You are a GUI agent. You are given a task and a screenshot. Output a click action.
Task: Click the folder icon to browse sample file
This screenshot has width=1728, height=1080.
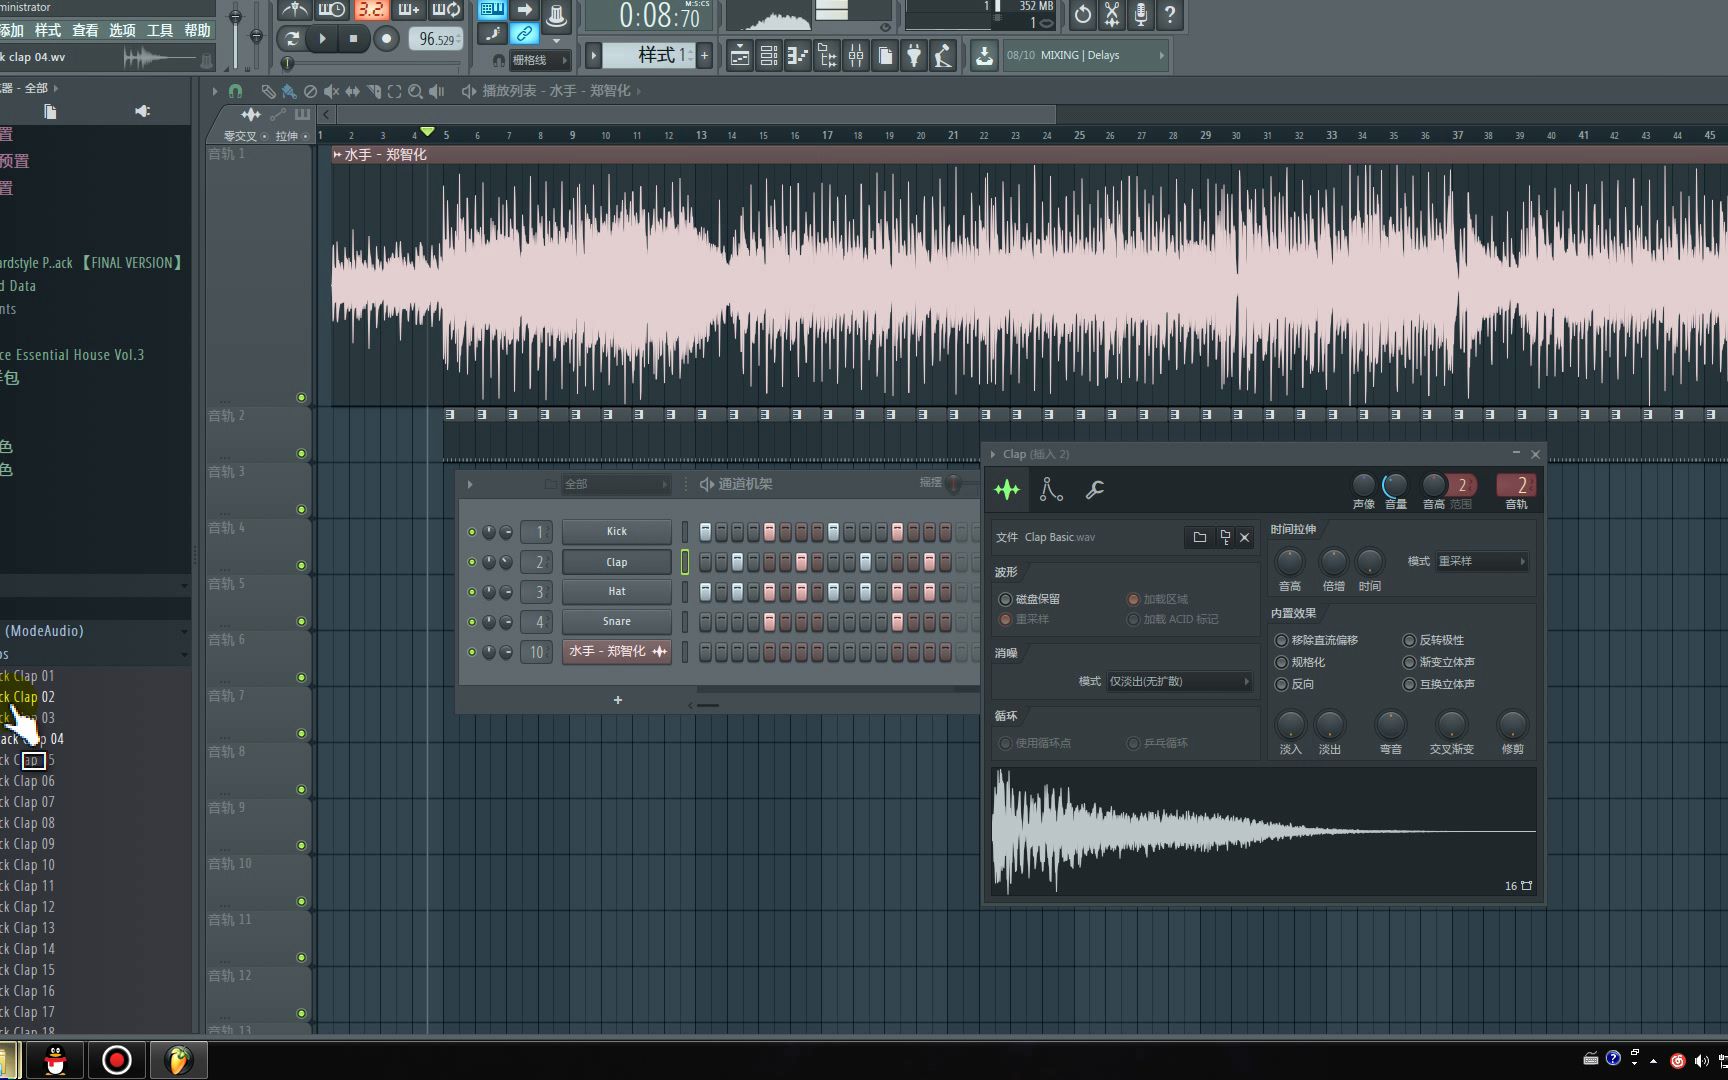pos(1200,537)
